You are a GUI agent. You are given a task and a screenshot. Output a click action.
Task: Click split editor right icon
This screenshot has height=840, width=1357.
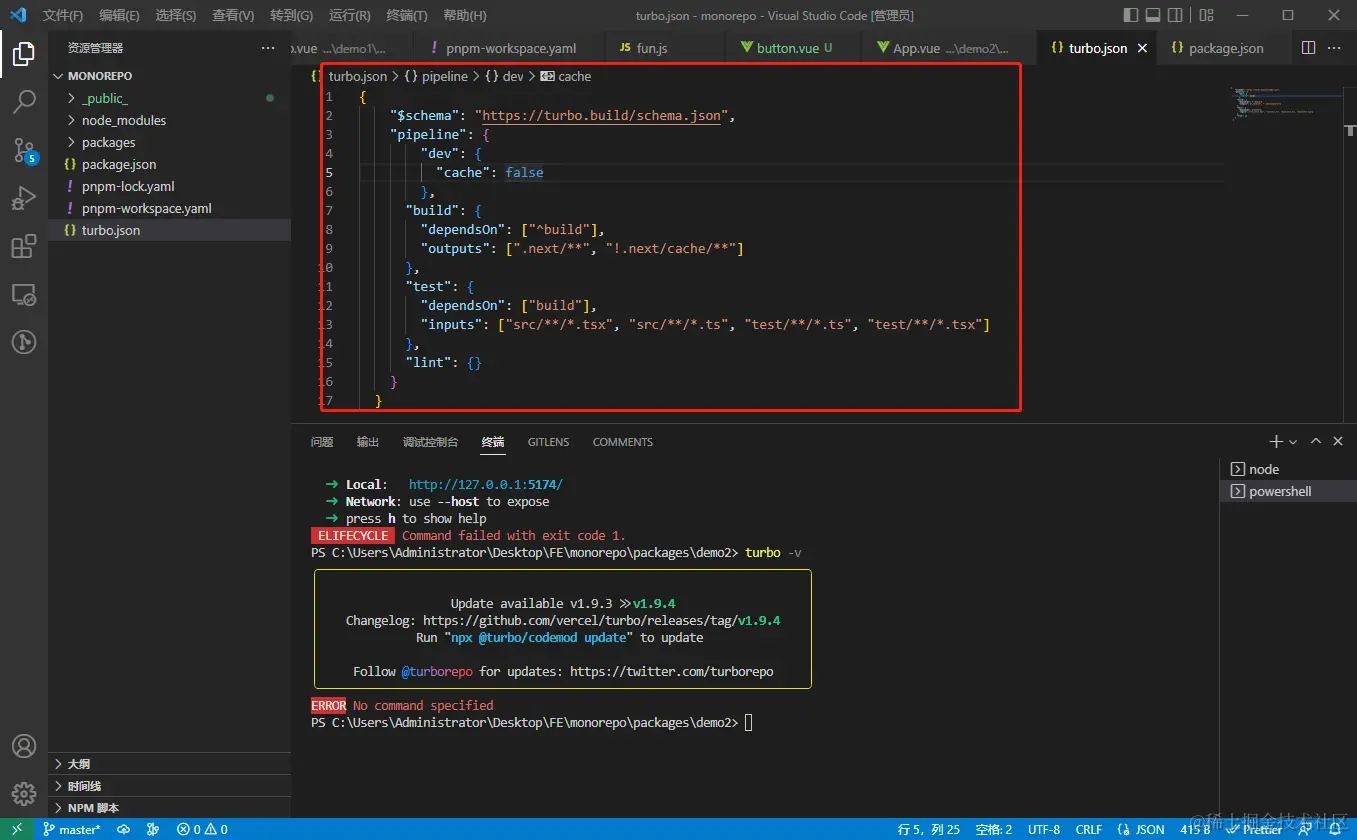coord(1308,48)
